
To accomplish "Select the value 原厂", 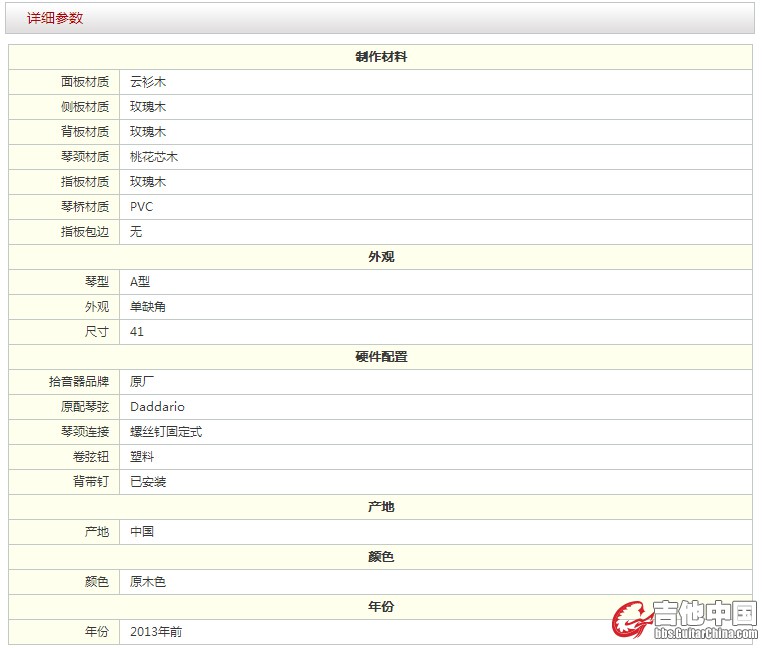I will tap(142, 382).
